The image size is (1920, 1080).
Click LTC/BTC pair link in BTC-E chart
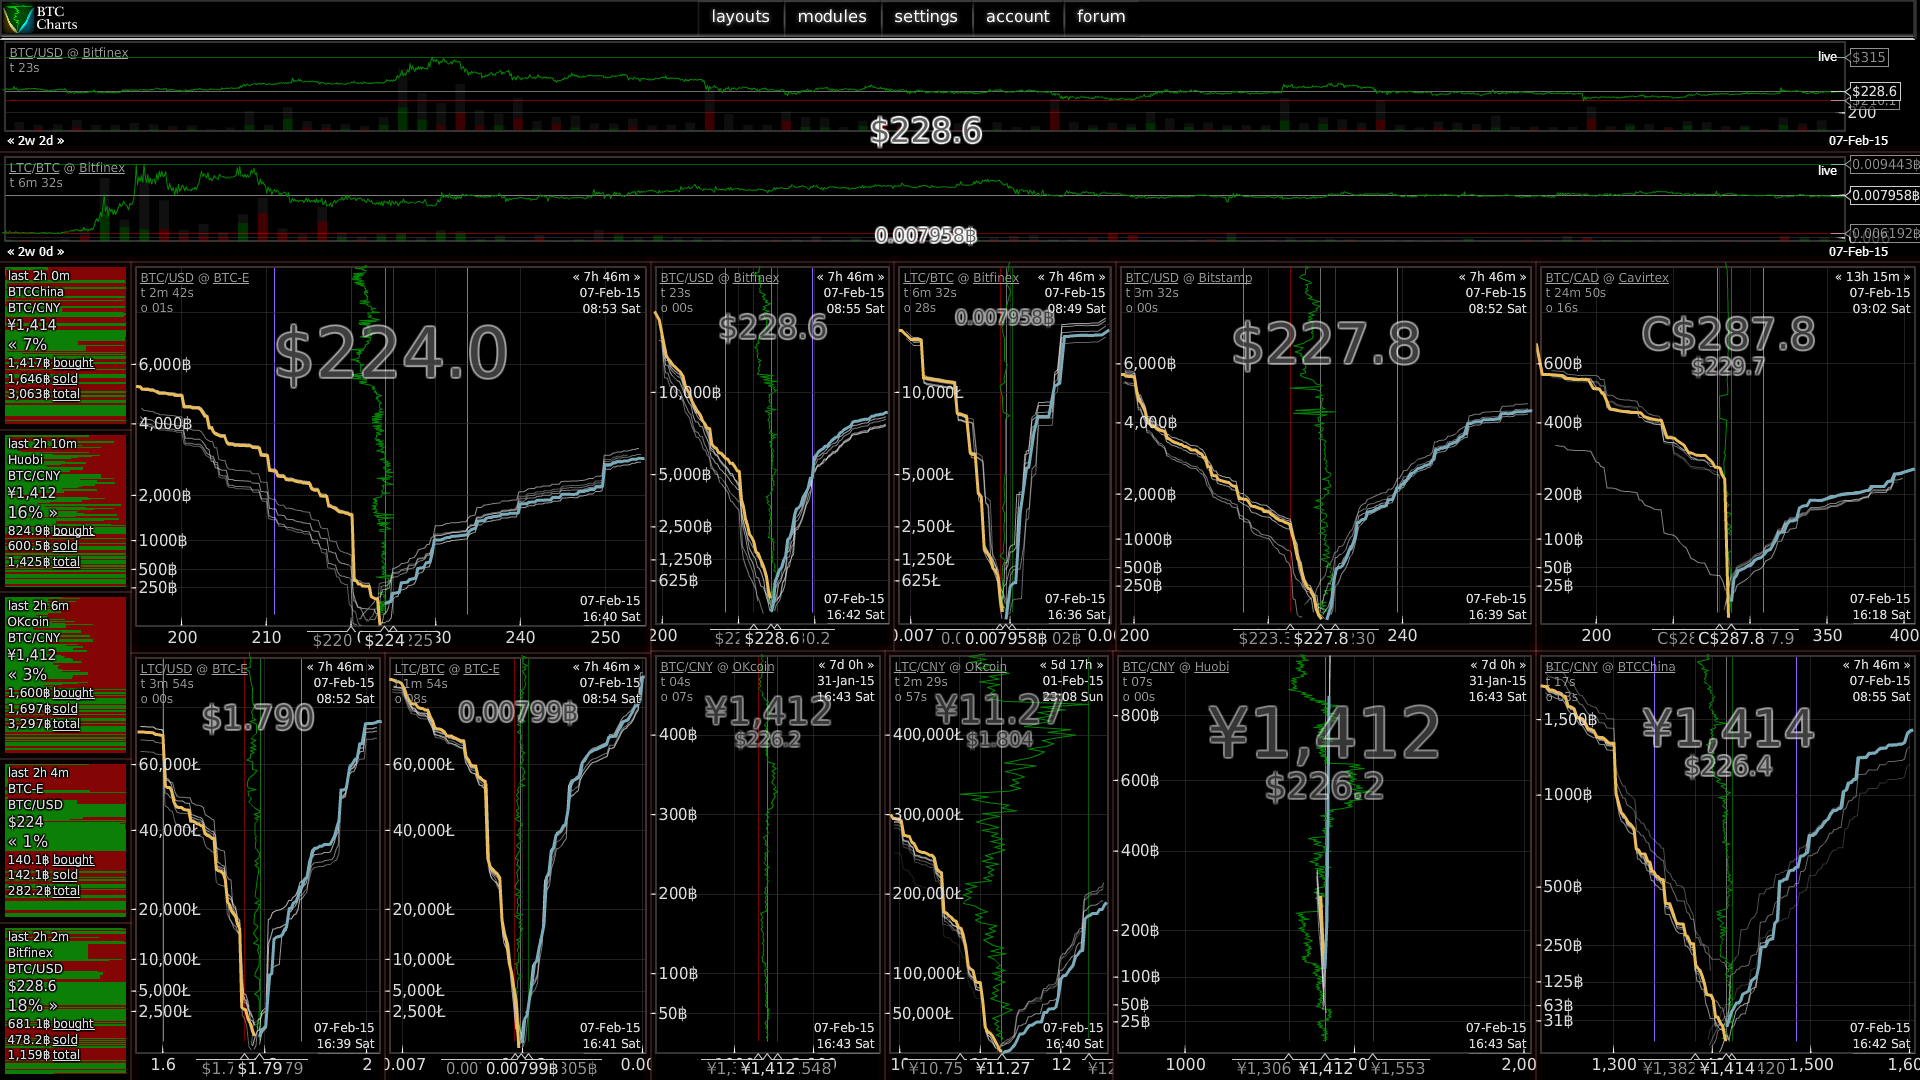coord(419,669)
